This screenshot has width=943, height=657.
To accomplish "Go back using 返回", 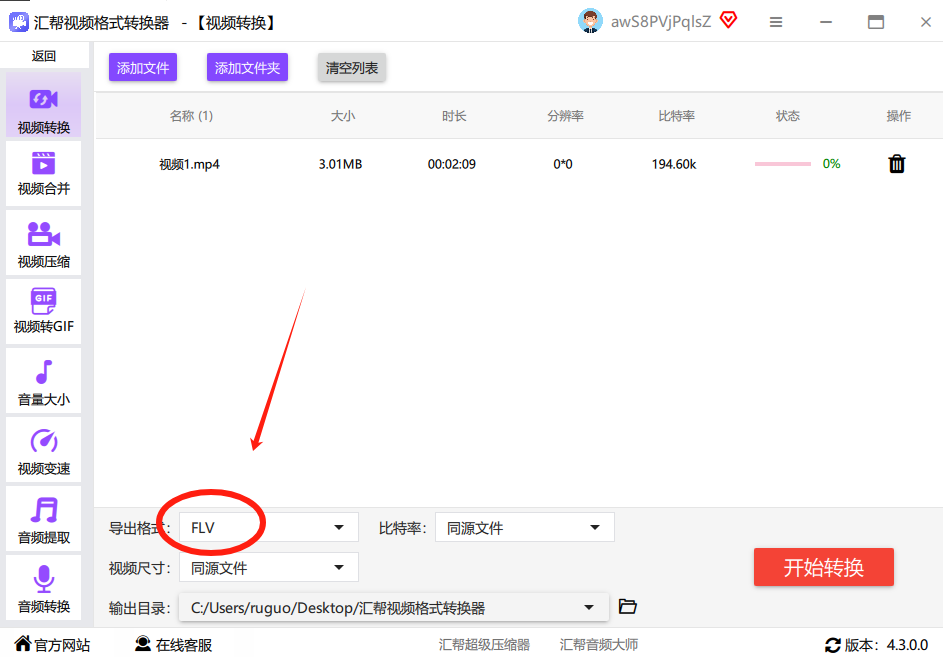I will tap(44, 56).
